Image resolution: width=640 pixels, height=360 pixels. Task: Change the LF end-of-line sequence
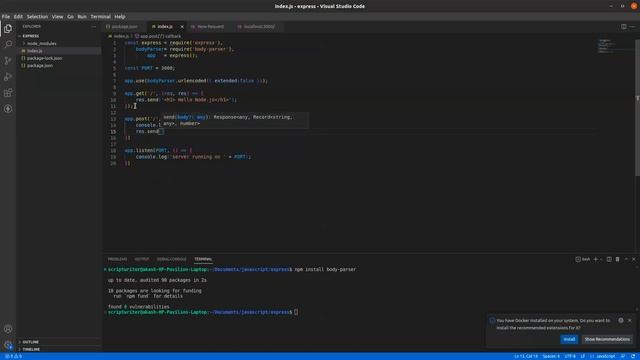point(583,356)
